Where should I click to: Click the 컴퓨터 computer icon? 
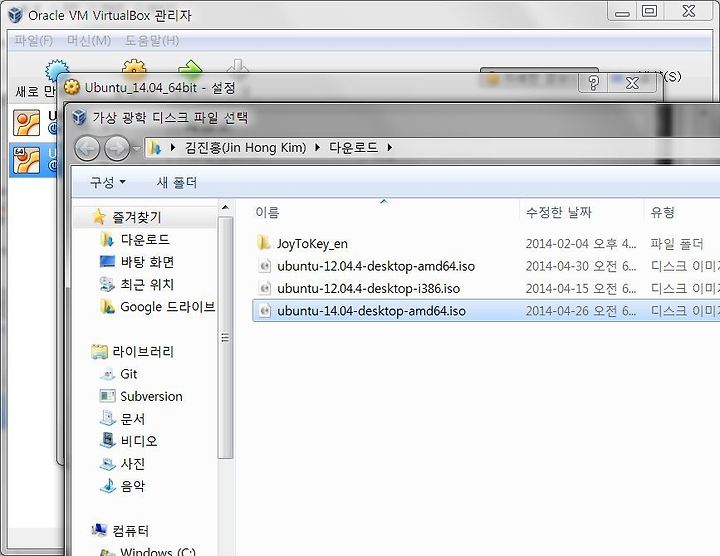99,530
